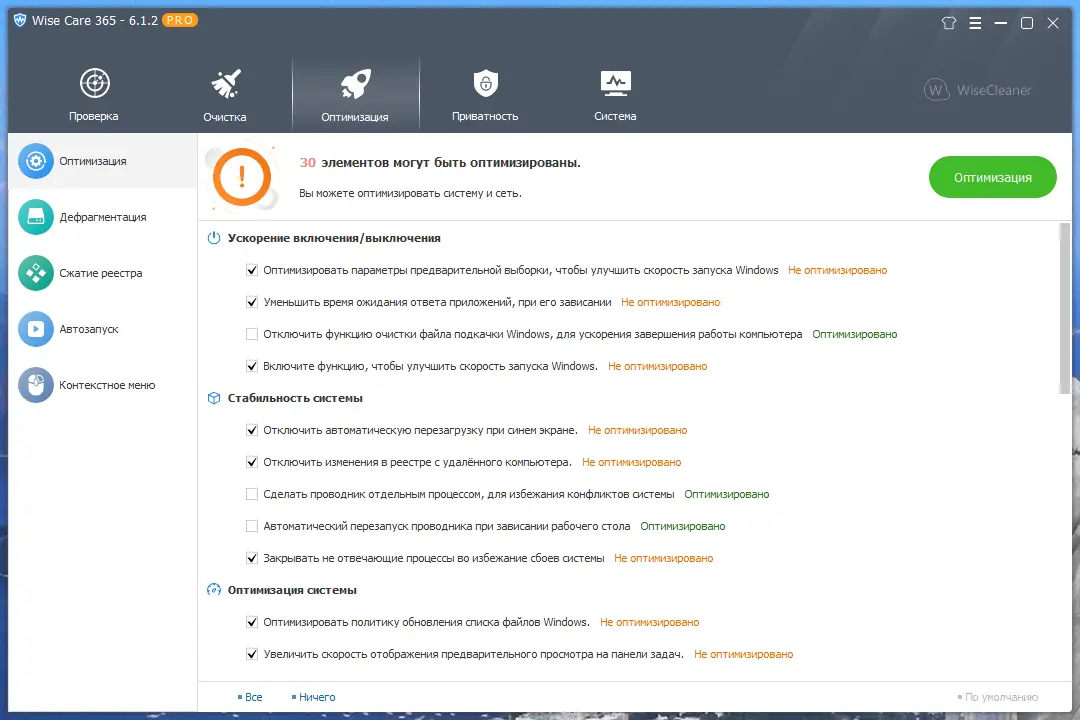This screenshot has height=720, width=1080.
Task: Click the PRO badge in the title
Action: click(x=180, y=20)
